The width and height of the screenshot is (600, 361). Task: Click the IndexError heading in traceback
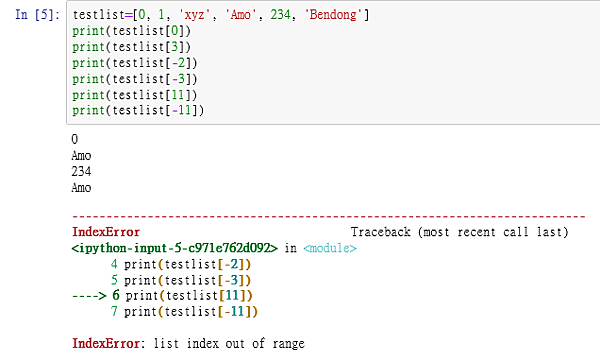[106, 232]
